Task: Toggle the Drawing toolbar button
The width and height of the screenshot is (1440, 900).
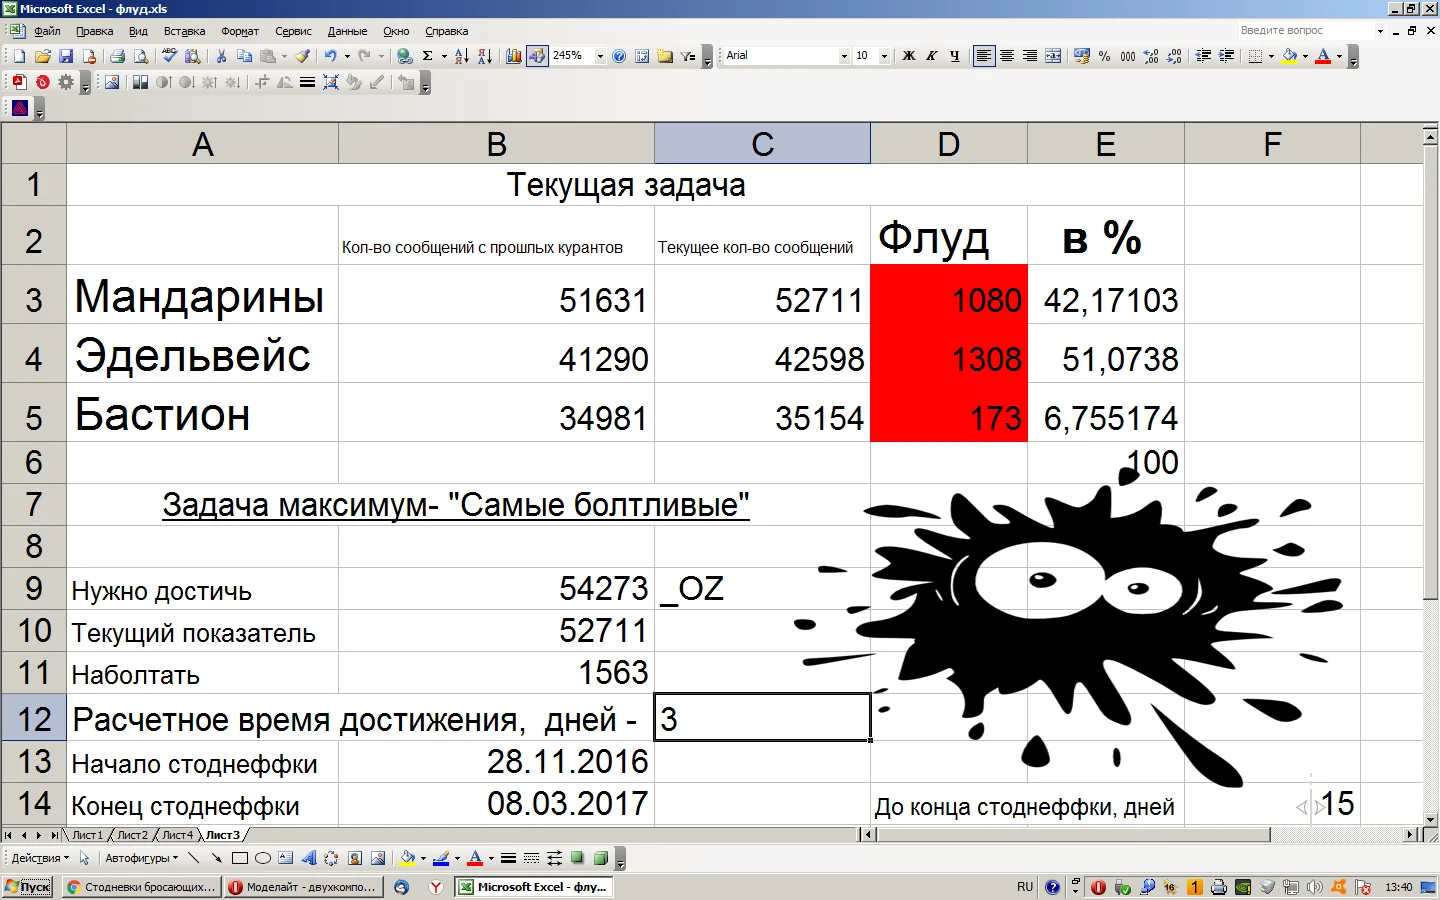Action: coord(537,56)
